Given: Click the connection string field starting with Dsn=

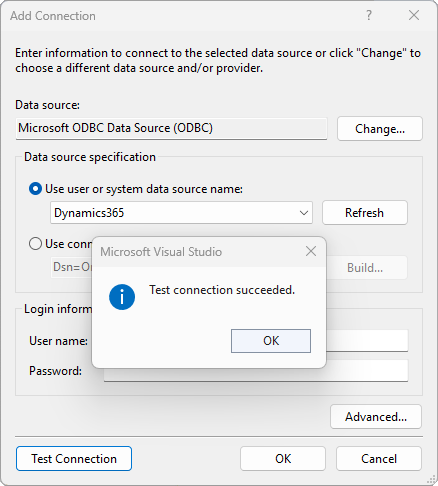Looking at the screenshot, I should point(71,267).
